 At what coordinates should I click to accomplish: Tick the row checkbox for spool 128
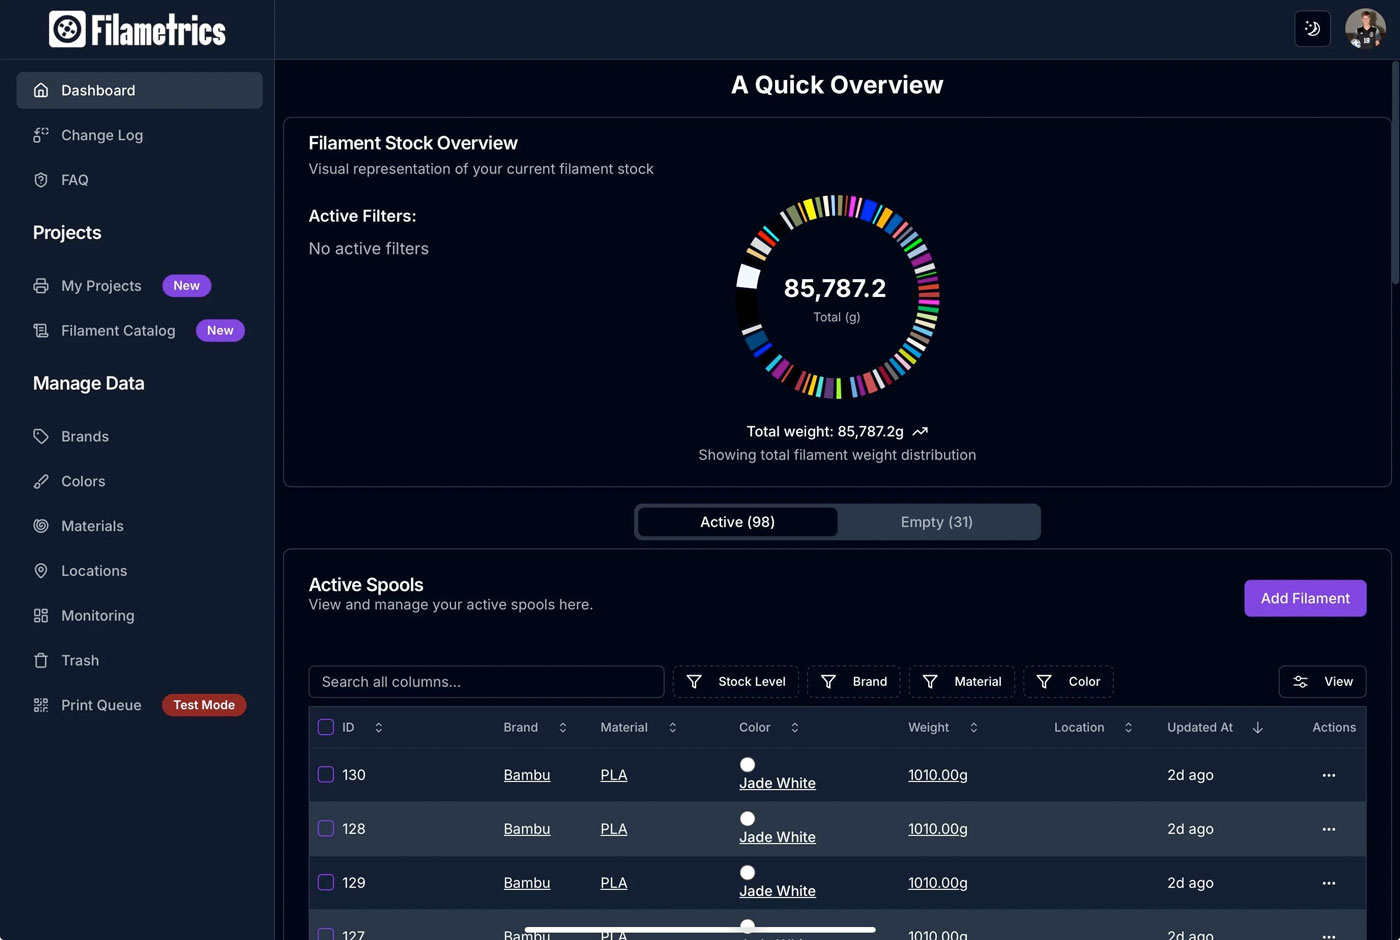click(325, 828)
